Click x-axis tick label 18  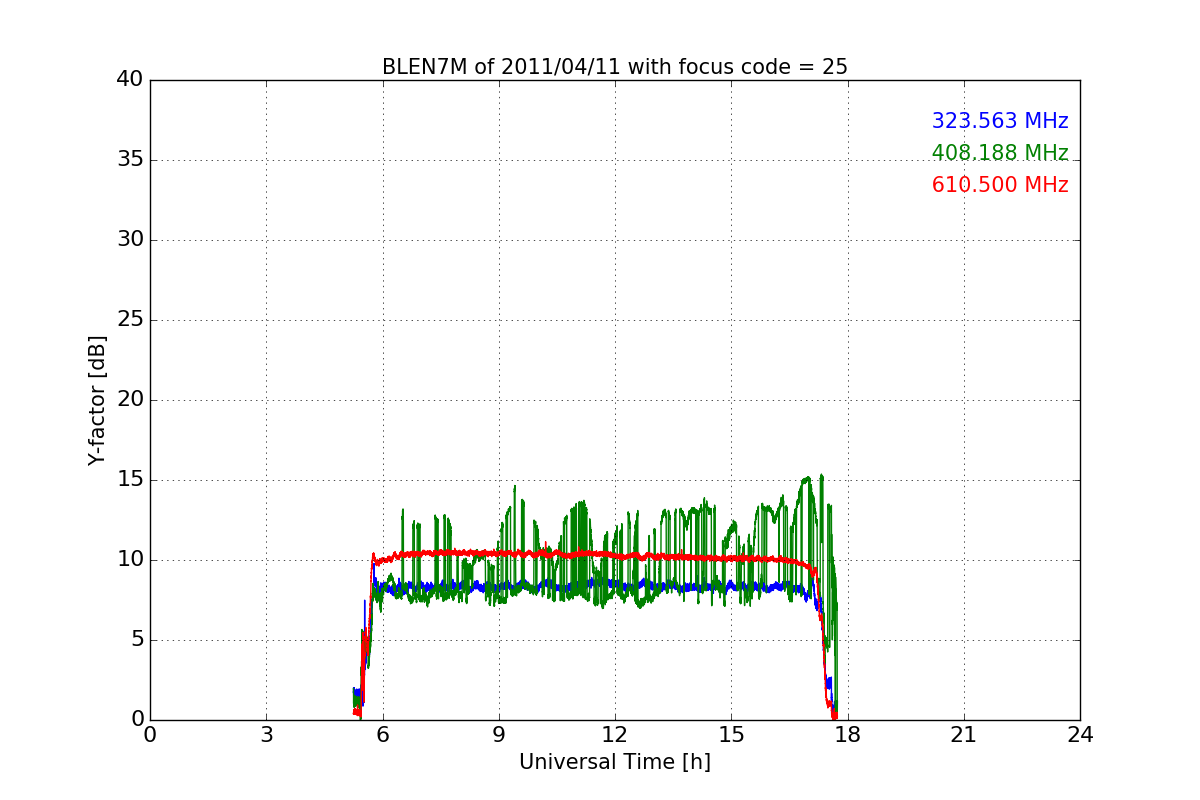coord(847,735)
